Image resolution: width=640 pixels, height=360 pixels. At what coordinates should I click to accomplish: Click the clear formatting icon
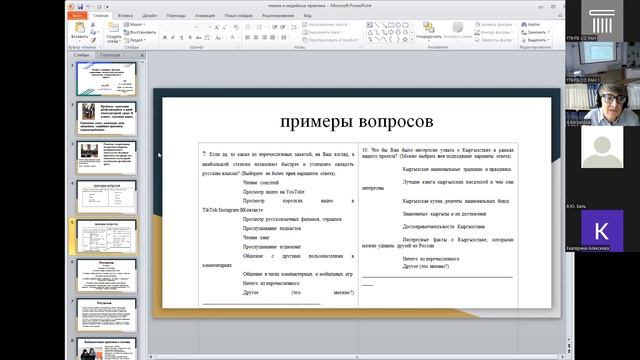tap(236, 27)
